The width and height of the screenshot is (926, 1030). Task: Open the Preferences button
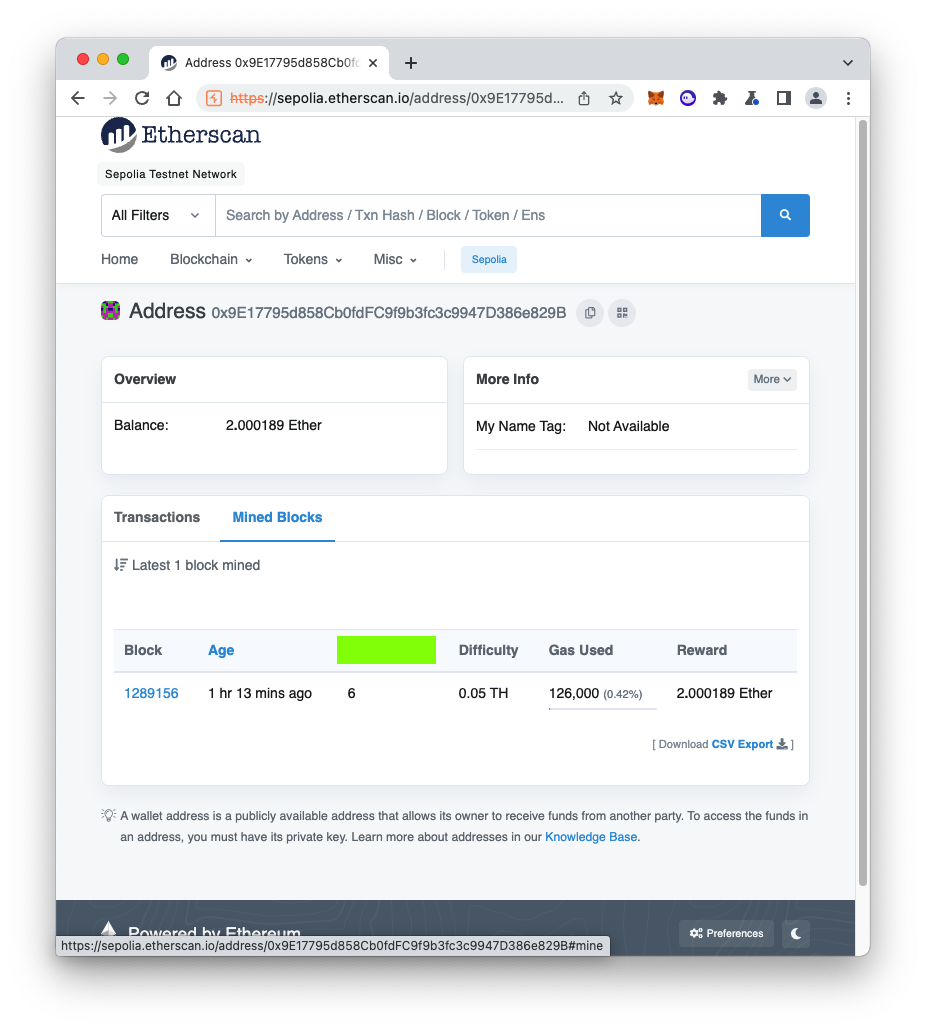coord(726,933)
